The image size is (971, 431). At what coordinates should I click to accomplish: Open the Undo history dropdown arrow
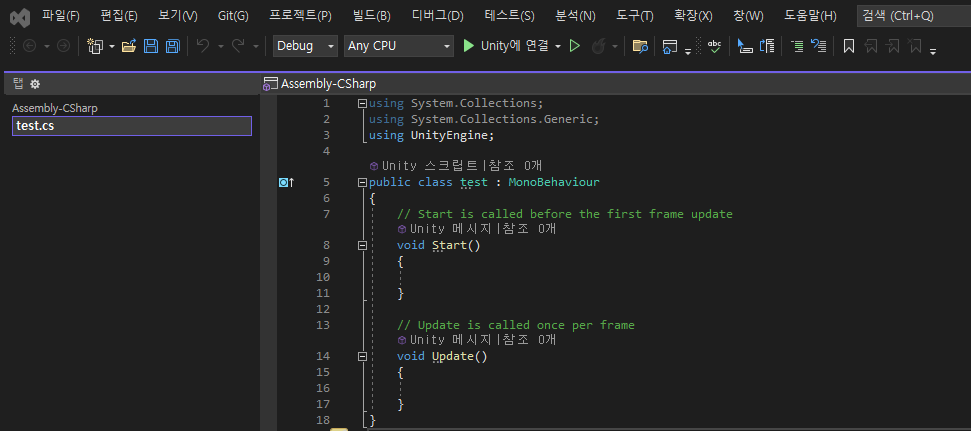(x=220, y=46)
